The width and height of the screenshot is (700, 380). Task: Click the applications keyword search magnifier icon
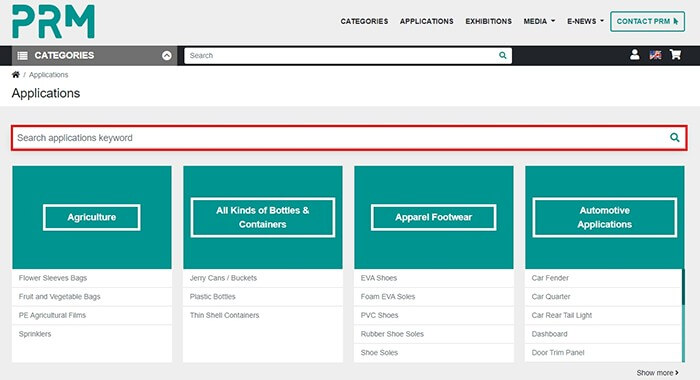click(x=675, y=138)
